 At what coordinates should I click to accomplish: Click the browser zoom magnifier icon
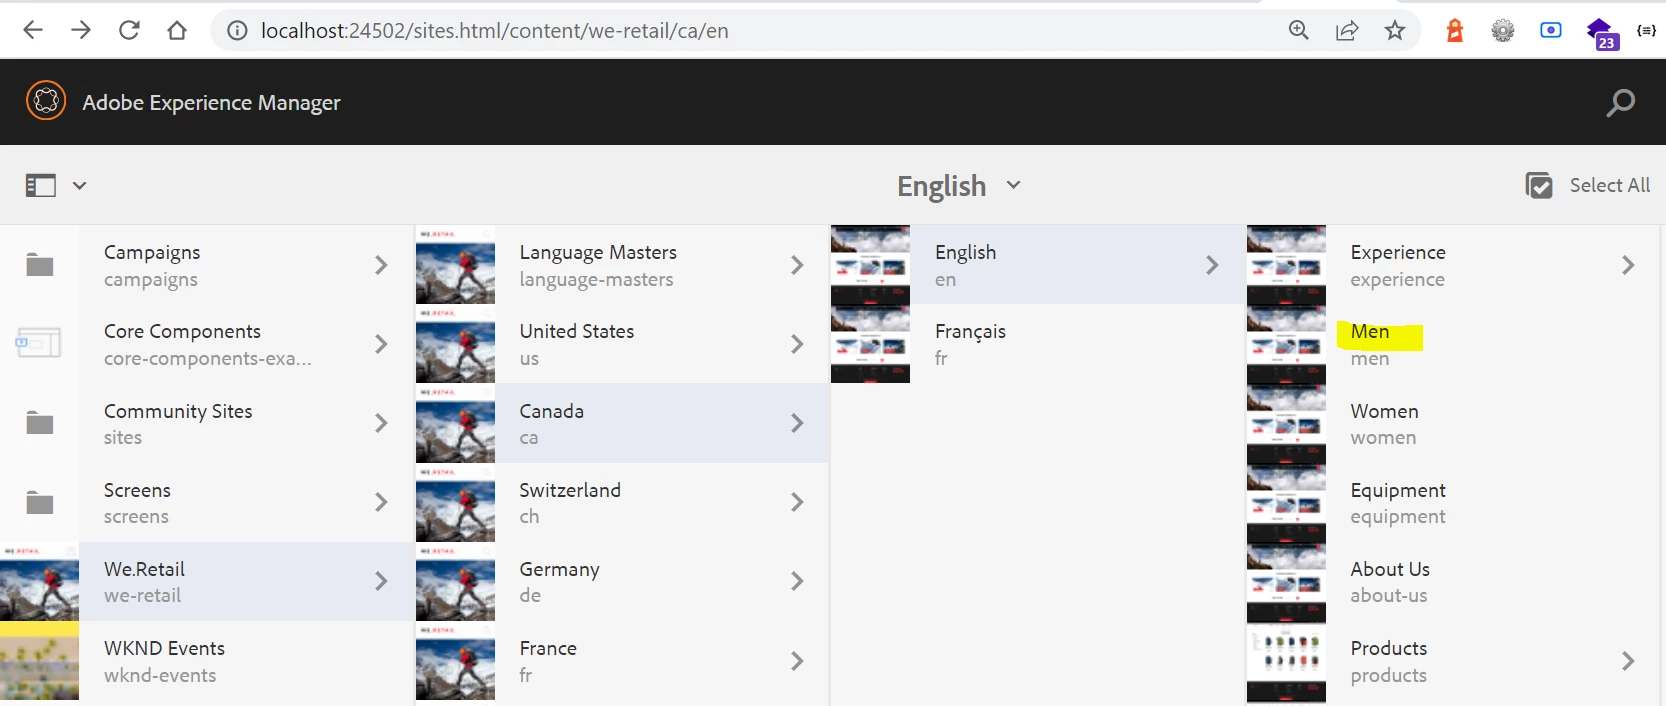point(1299,30)
